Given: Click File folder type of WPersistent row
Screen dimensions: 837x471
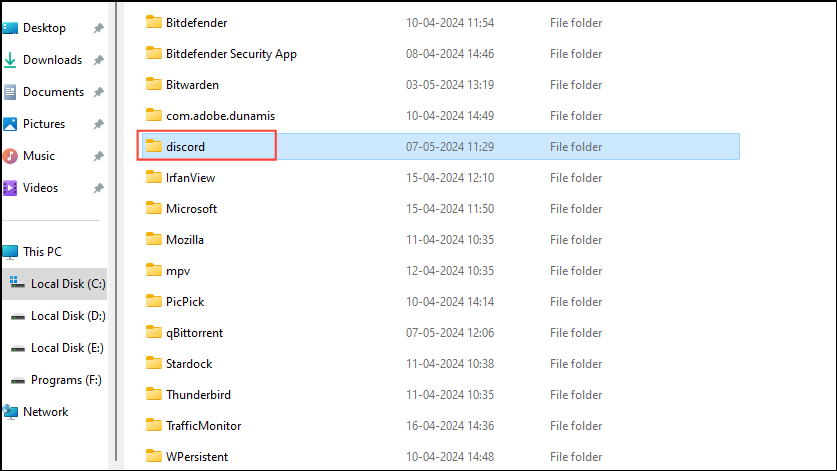Looking at the screenshot, I should 576,457.
